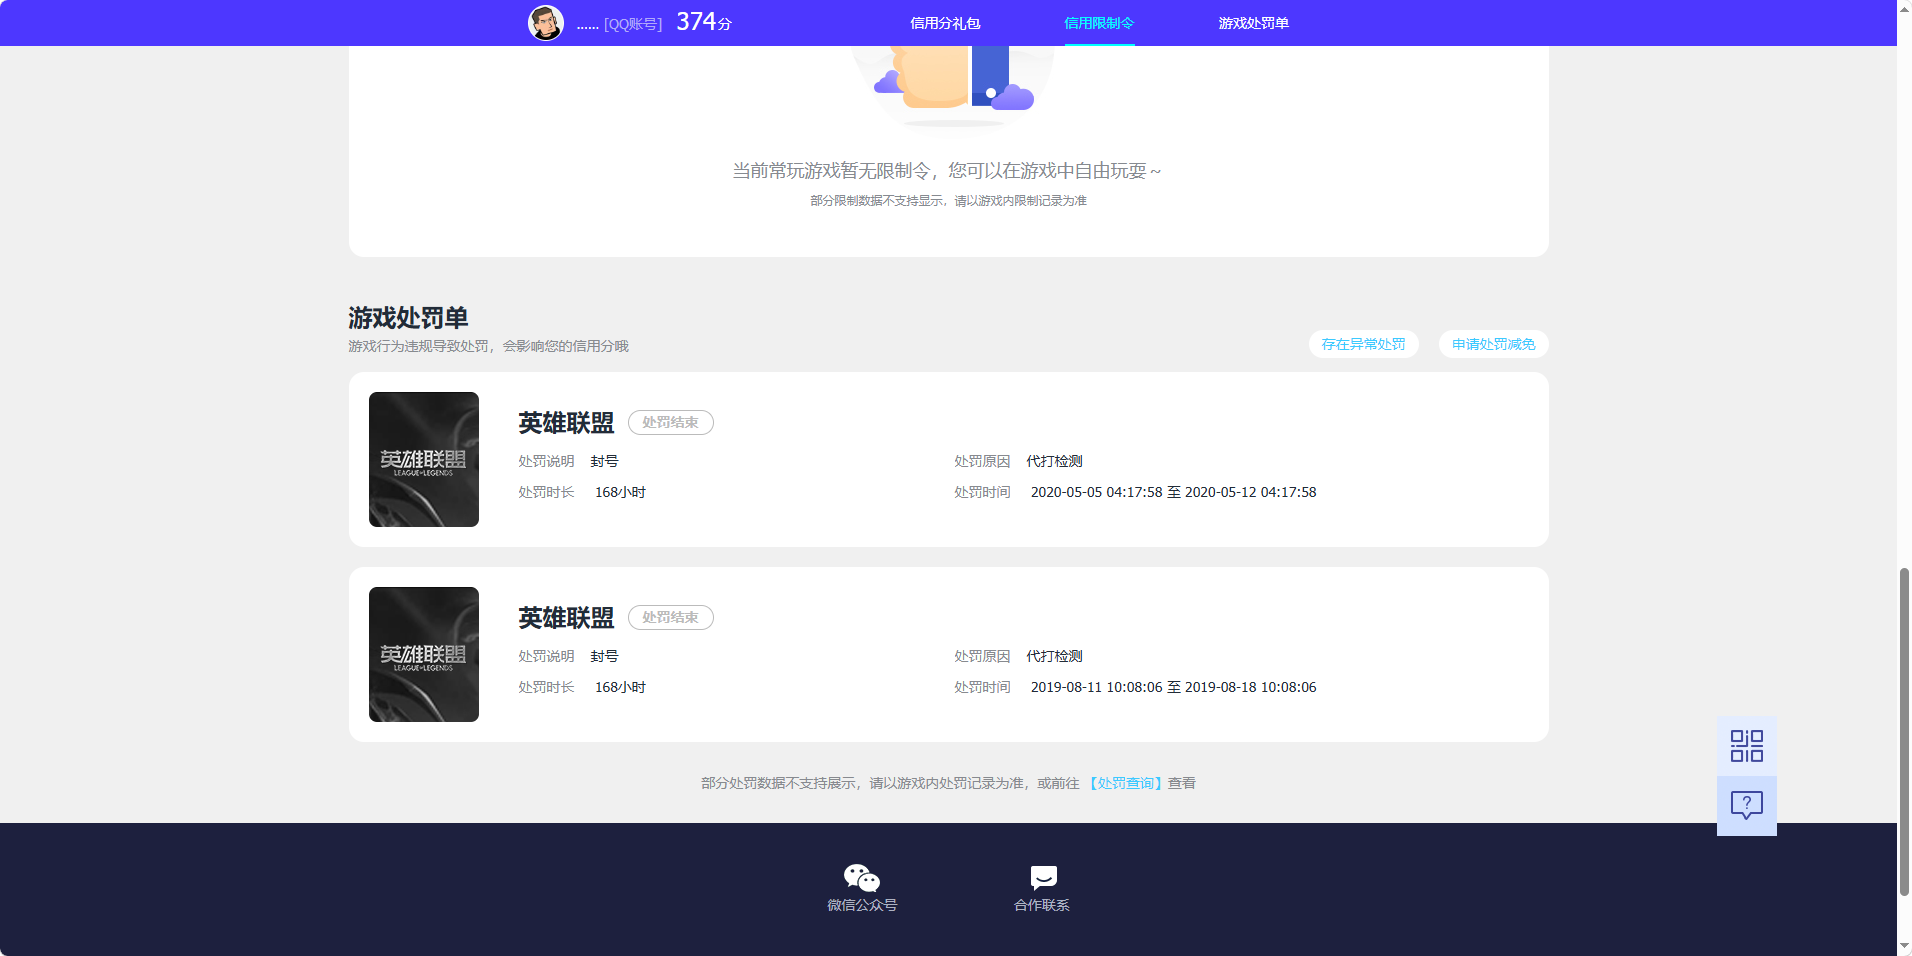Click the scrollbar down arrow

click(1903, 946)
